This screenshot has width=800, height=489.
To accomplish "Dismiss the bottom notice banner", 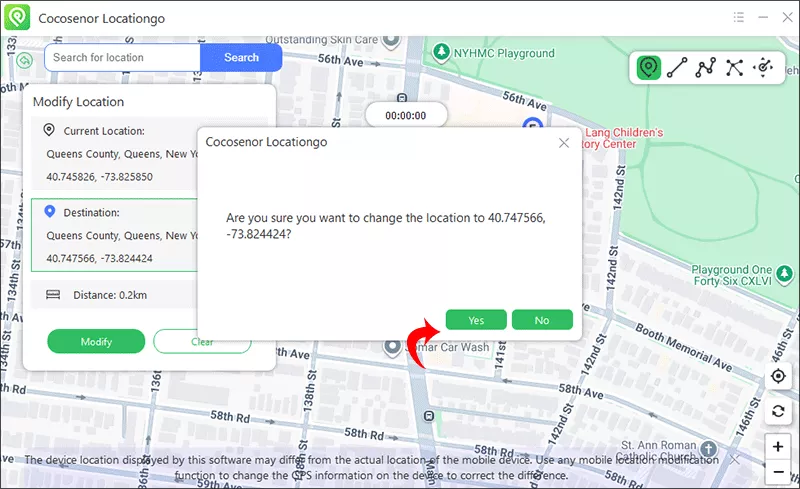I will point(735,460).
